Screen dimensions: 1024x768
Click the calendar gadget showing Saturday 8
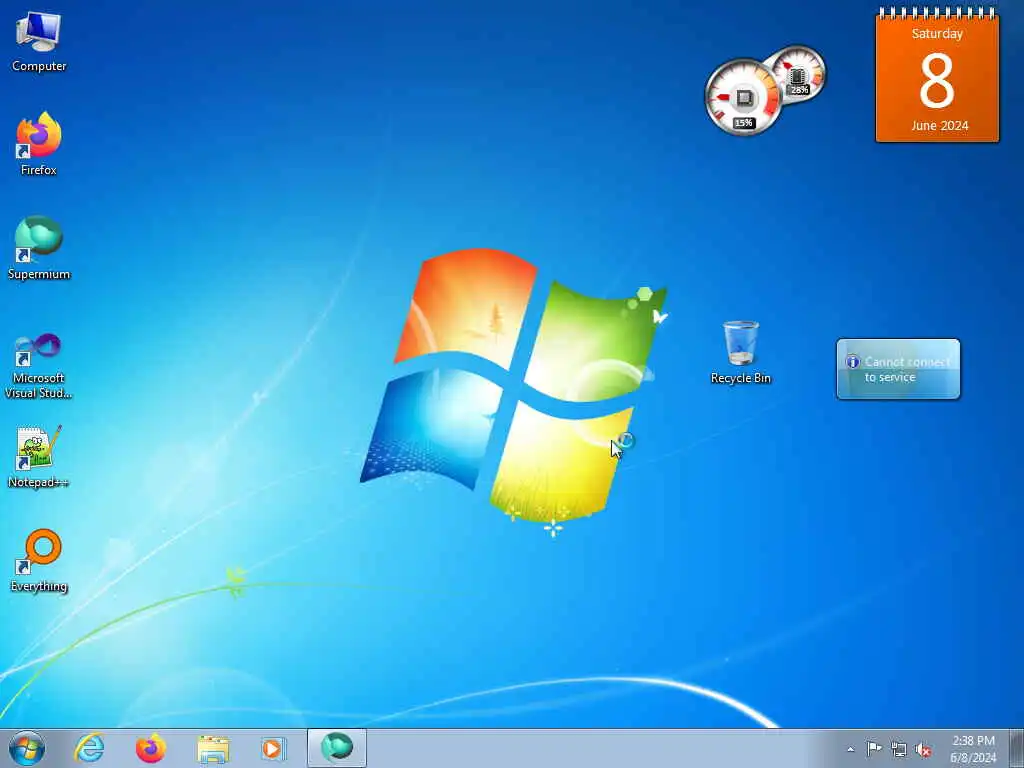937,75
